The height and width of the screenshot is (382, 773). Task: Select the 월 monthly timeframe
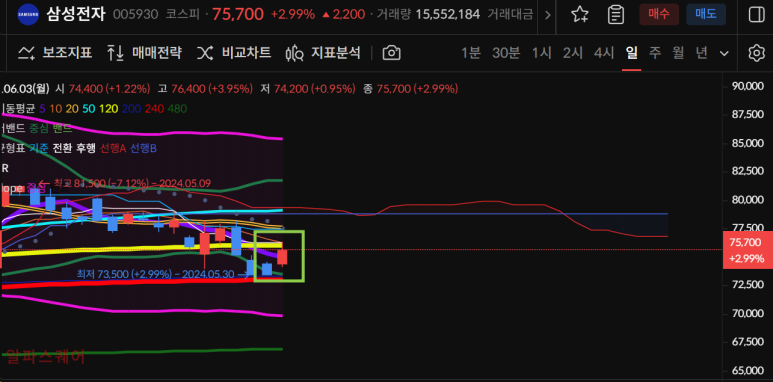(x=678, y=53)
